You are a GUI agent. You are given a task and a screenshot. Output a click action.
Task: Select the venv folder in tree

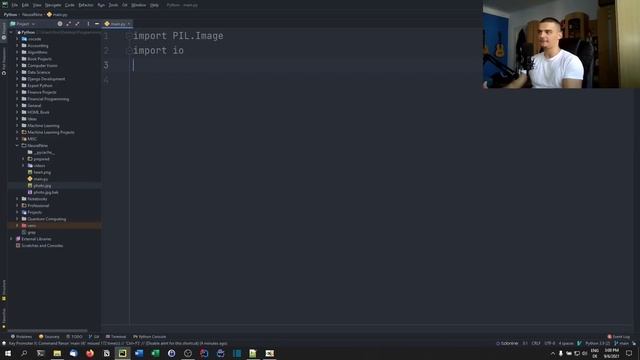click(32, 226)
